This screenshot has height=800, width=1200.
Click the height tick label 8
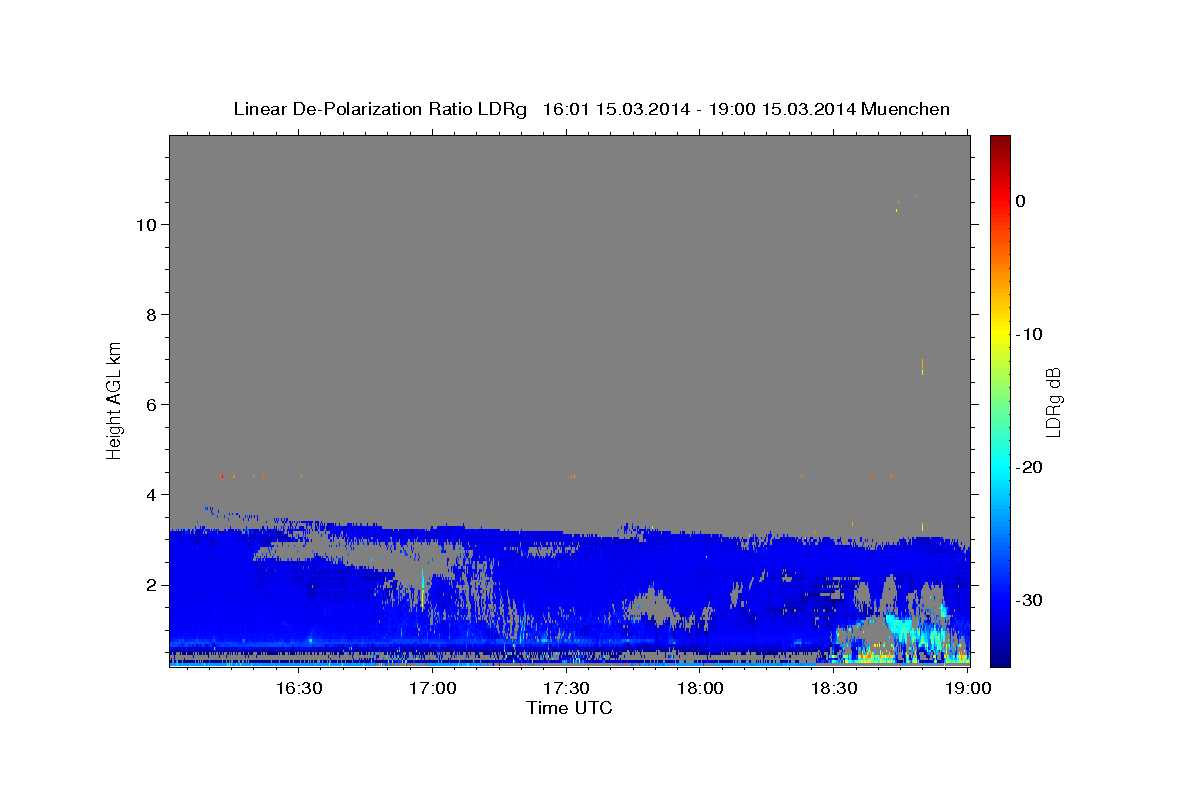pyautogui.click(x=151, y=314)
